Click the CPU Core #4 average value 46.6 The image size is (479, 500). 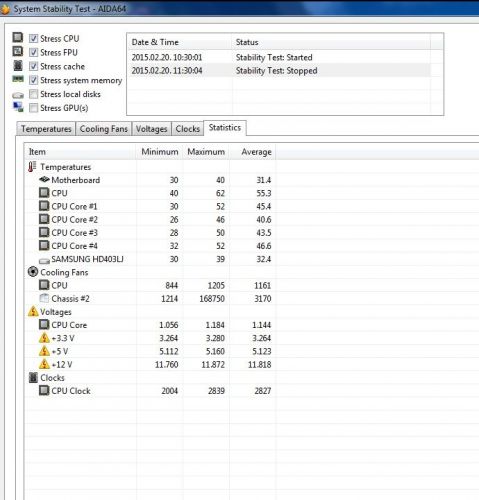point(264,246)
